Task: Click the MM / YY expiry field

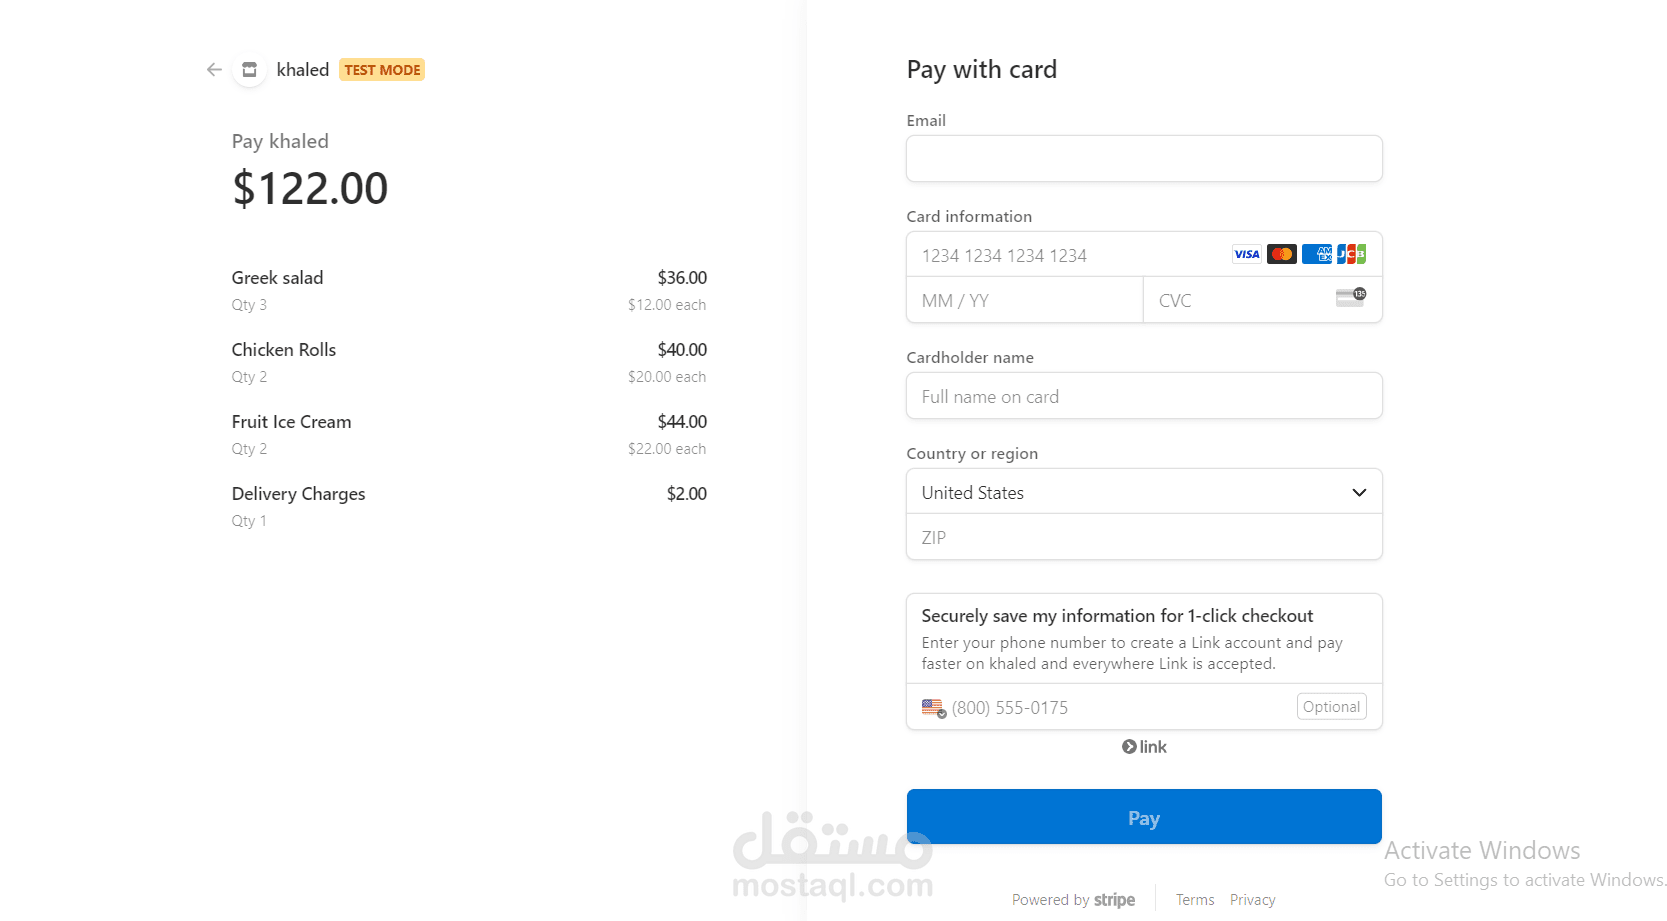Action: point(1025,300)
